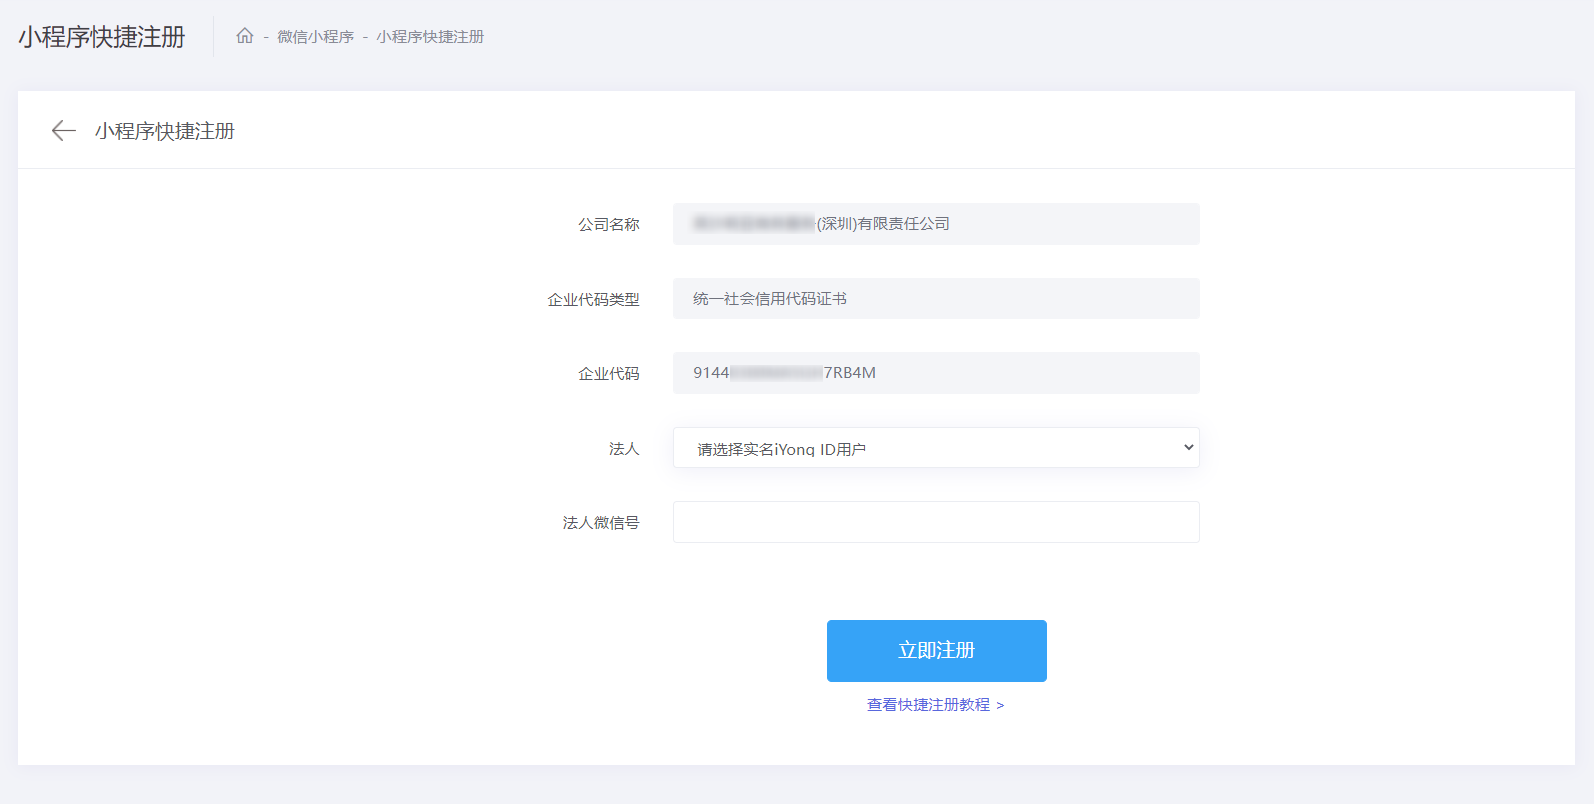Click the home icon in the breadcrumb

coord(244,36)
